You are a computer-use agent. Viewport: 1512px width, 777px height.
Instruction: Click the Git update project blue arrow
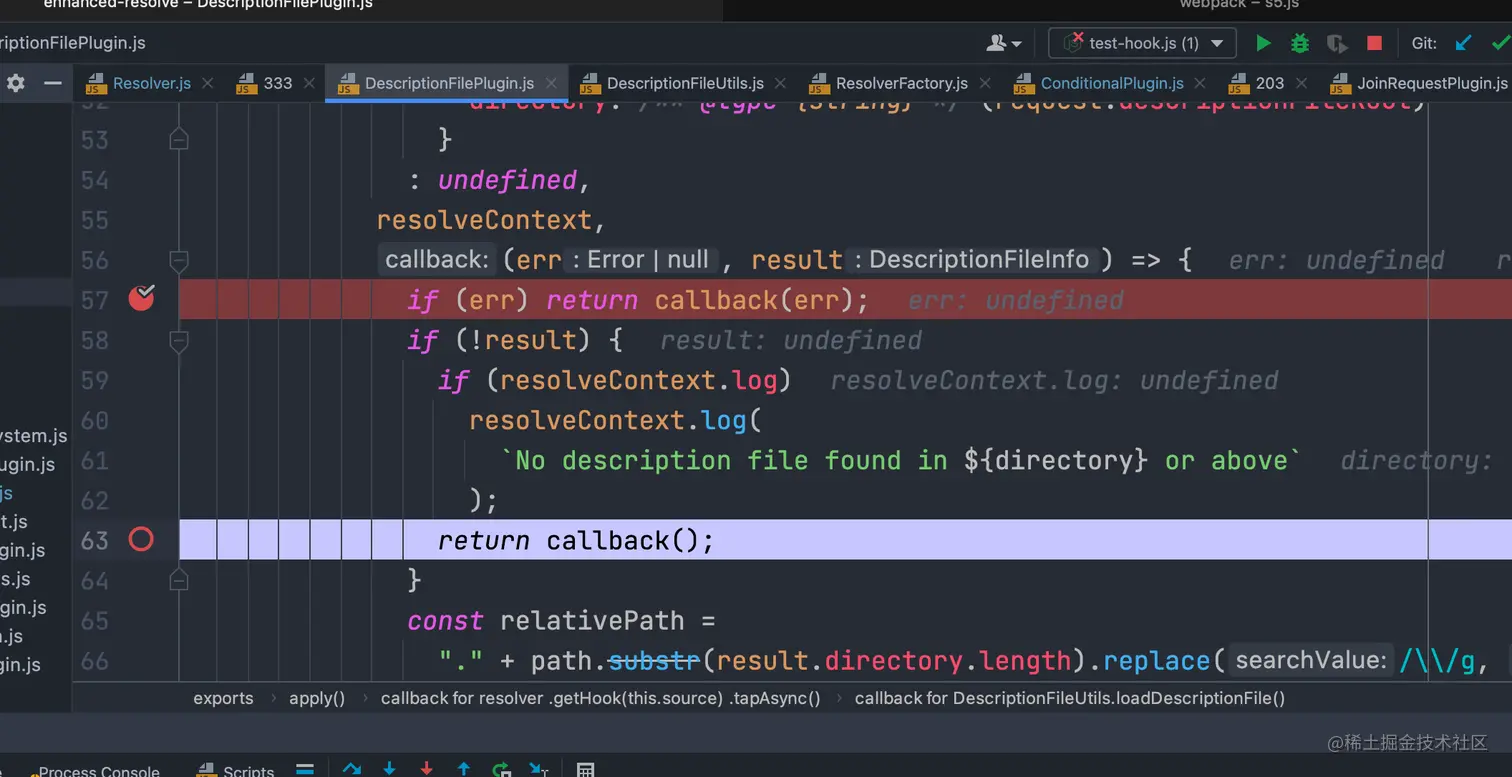tap(1463, 43)
